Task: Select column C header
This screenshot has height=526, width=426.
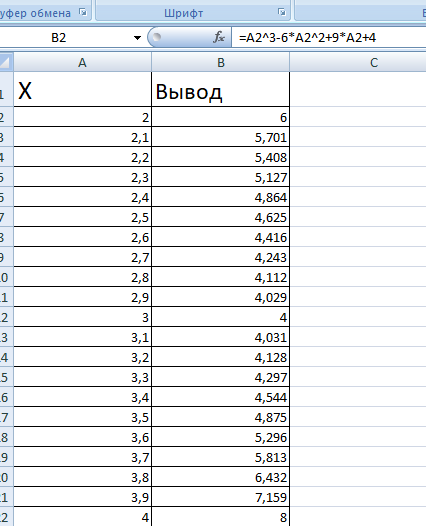Action: pyautogui.click(x=358, y=62)
